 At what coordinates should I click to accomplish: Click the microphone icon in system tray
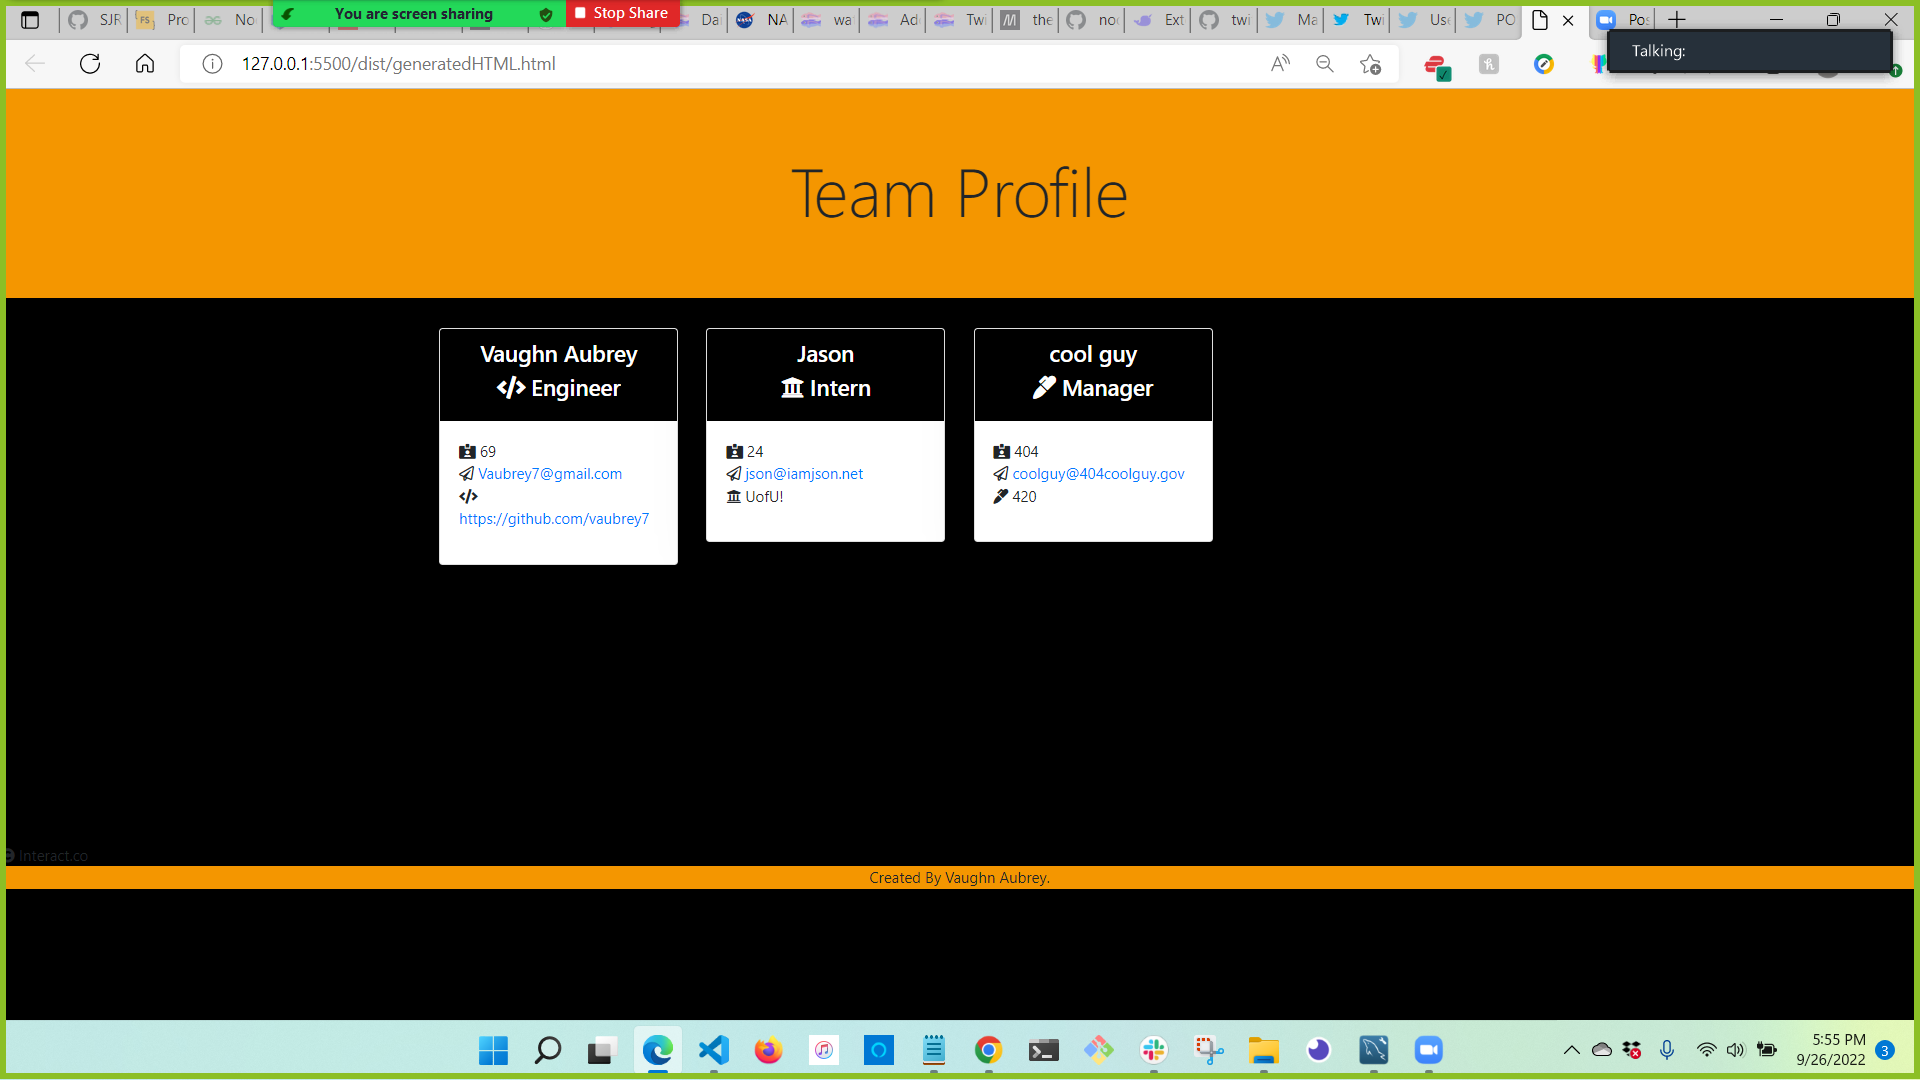pyautogui.click(x=1667, y=1050)
